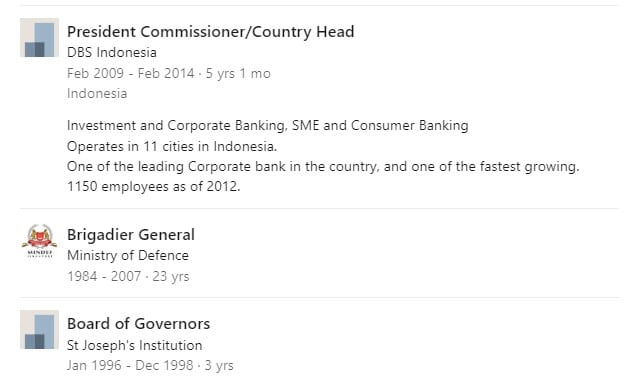Click the leading Corporate bank description line
Screen dimensions: 626x383
click(x=323, y=167)
